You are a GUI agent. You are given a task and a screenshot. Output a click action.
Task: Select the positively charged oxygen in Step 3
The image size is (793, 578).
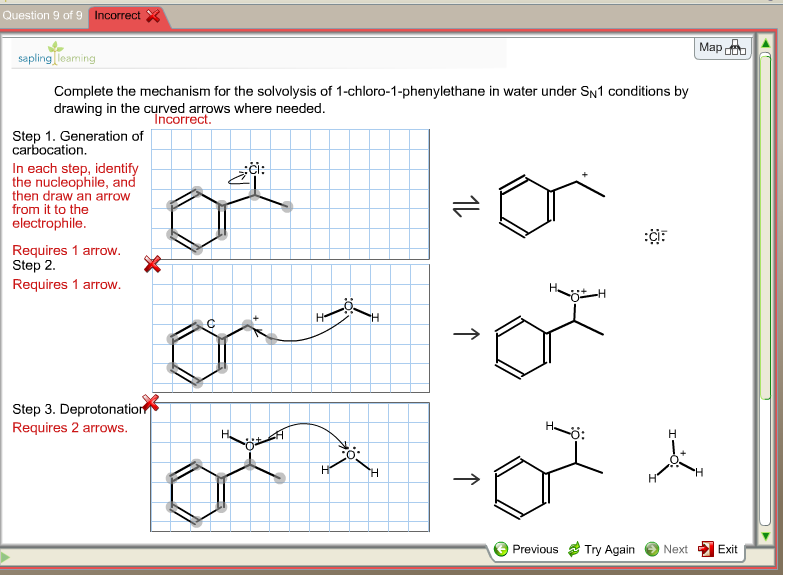tap(250, 445)
